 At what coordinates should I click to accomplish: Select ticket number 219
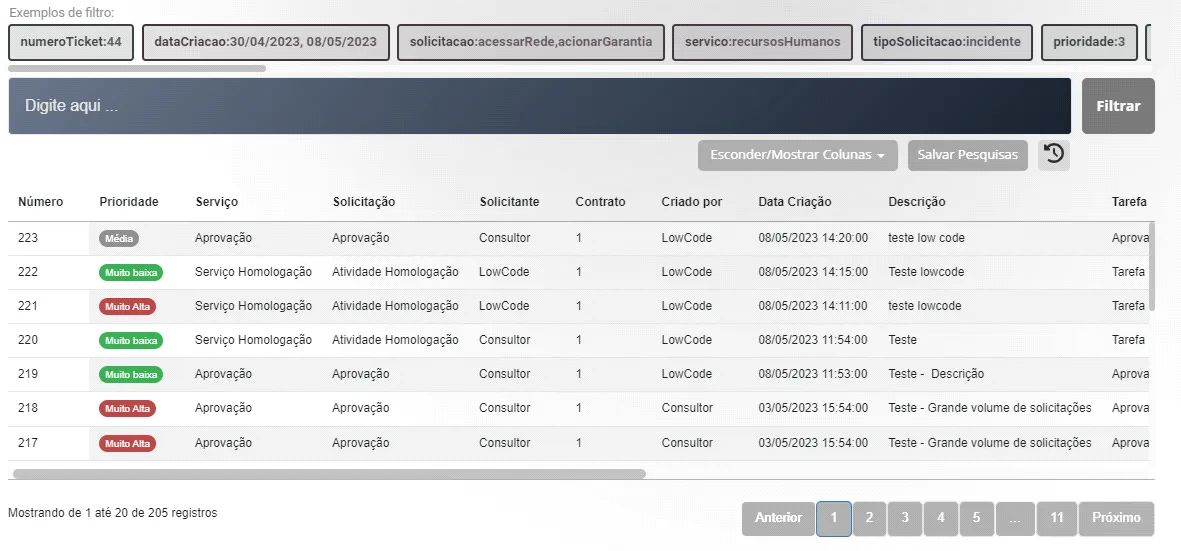[28, 373]
